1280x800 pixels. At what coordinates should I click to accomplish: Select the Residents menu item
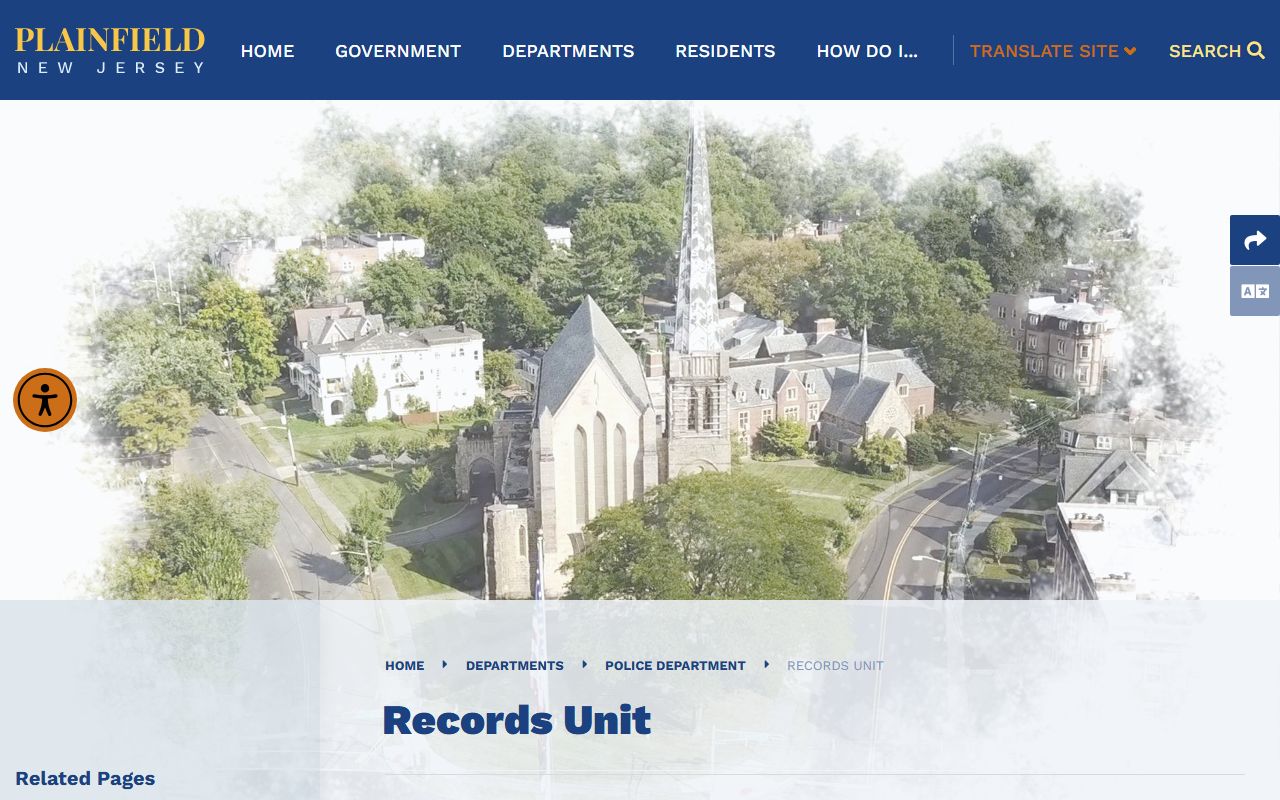point(725,51)
